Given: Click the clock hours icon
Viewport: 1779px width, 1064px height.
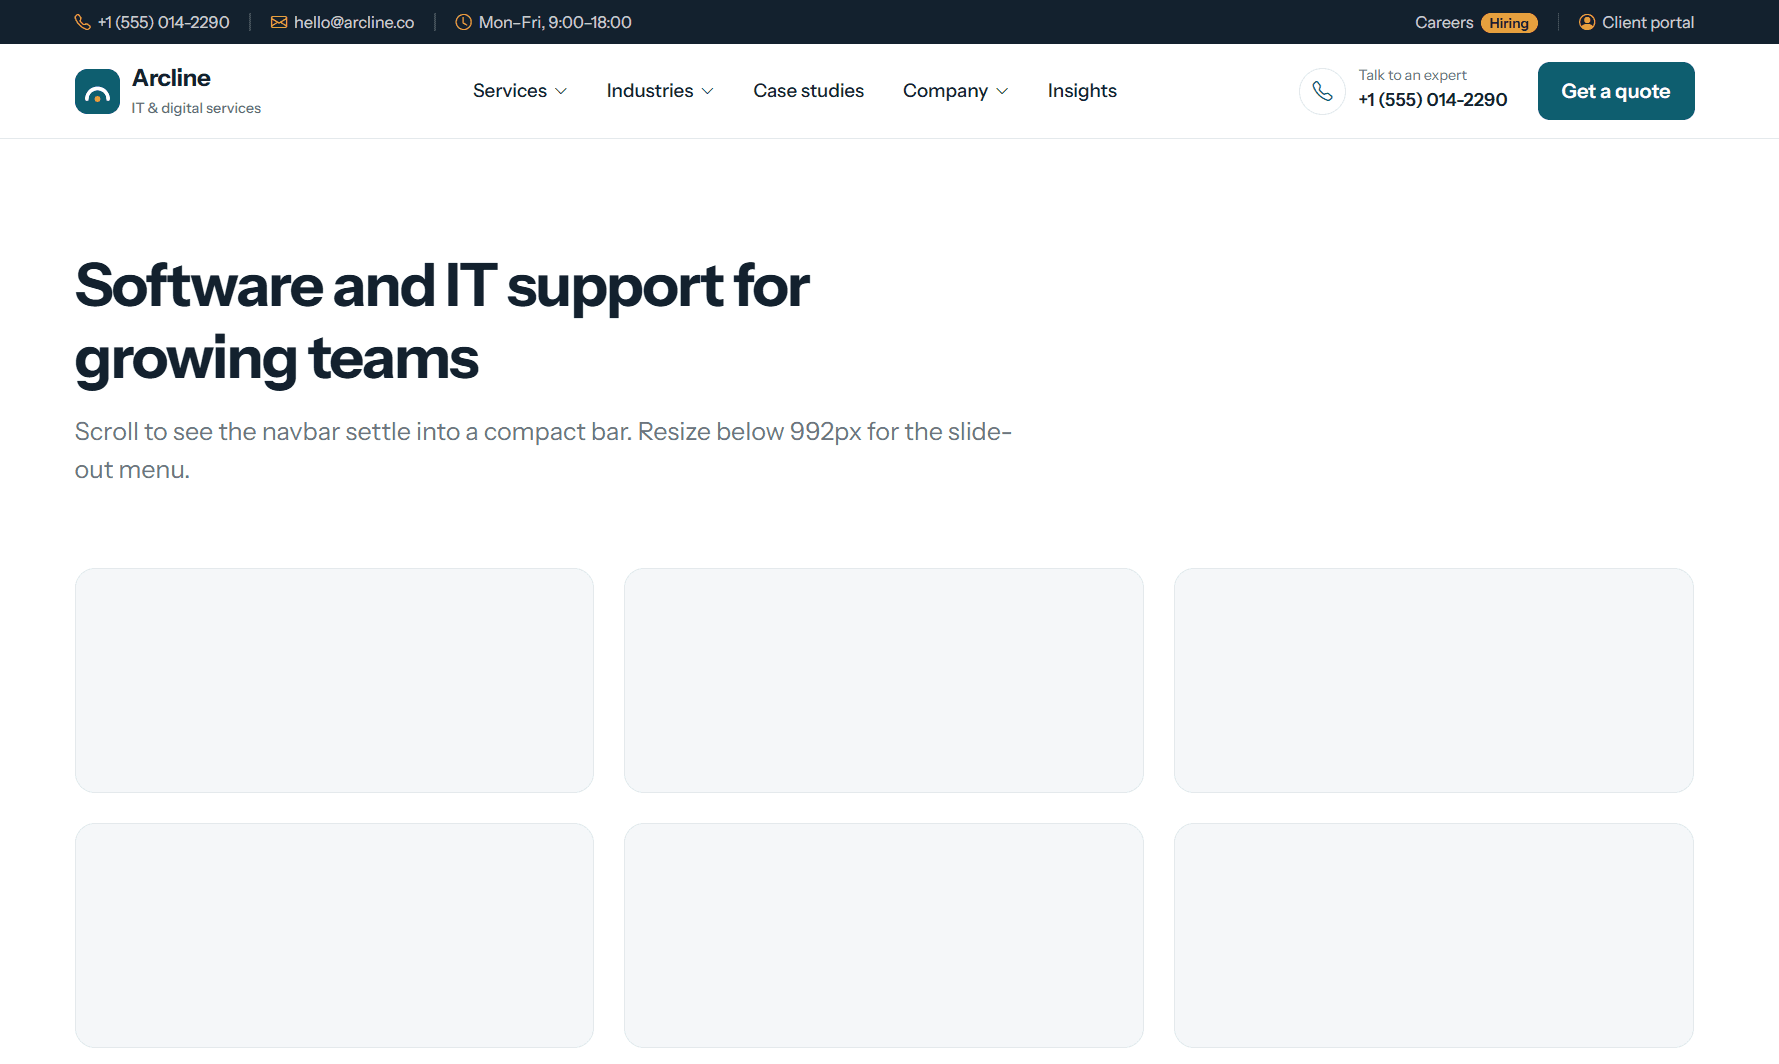Looking at the screenshot, I should click(464, 22).
